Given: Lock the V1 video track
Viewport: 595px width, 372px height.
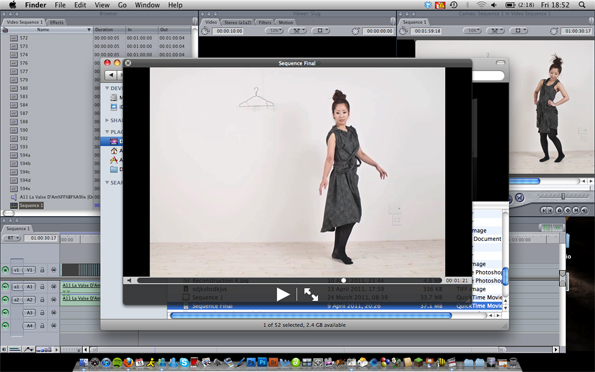Looking at the screenshot, I should tap(42, 270).
